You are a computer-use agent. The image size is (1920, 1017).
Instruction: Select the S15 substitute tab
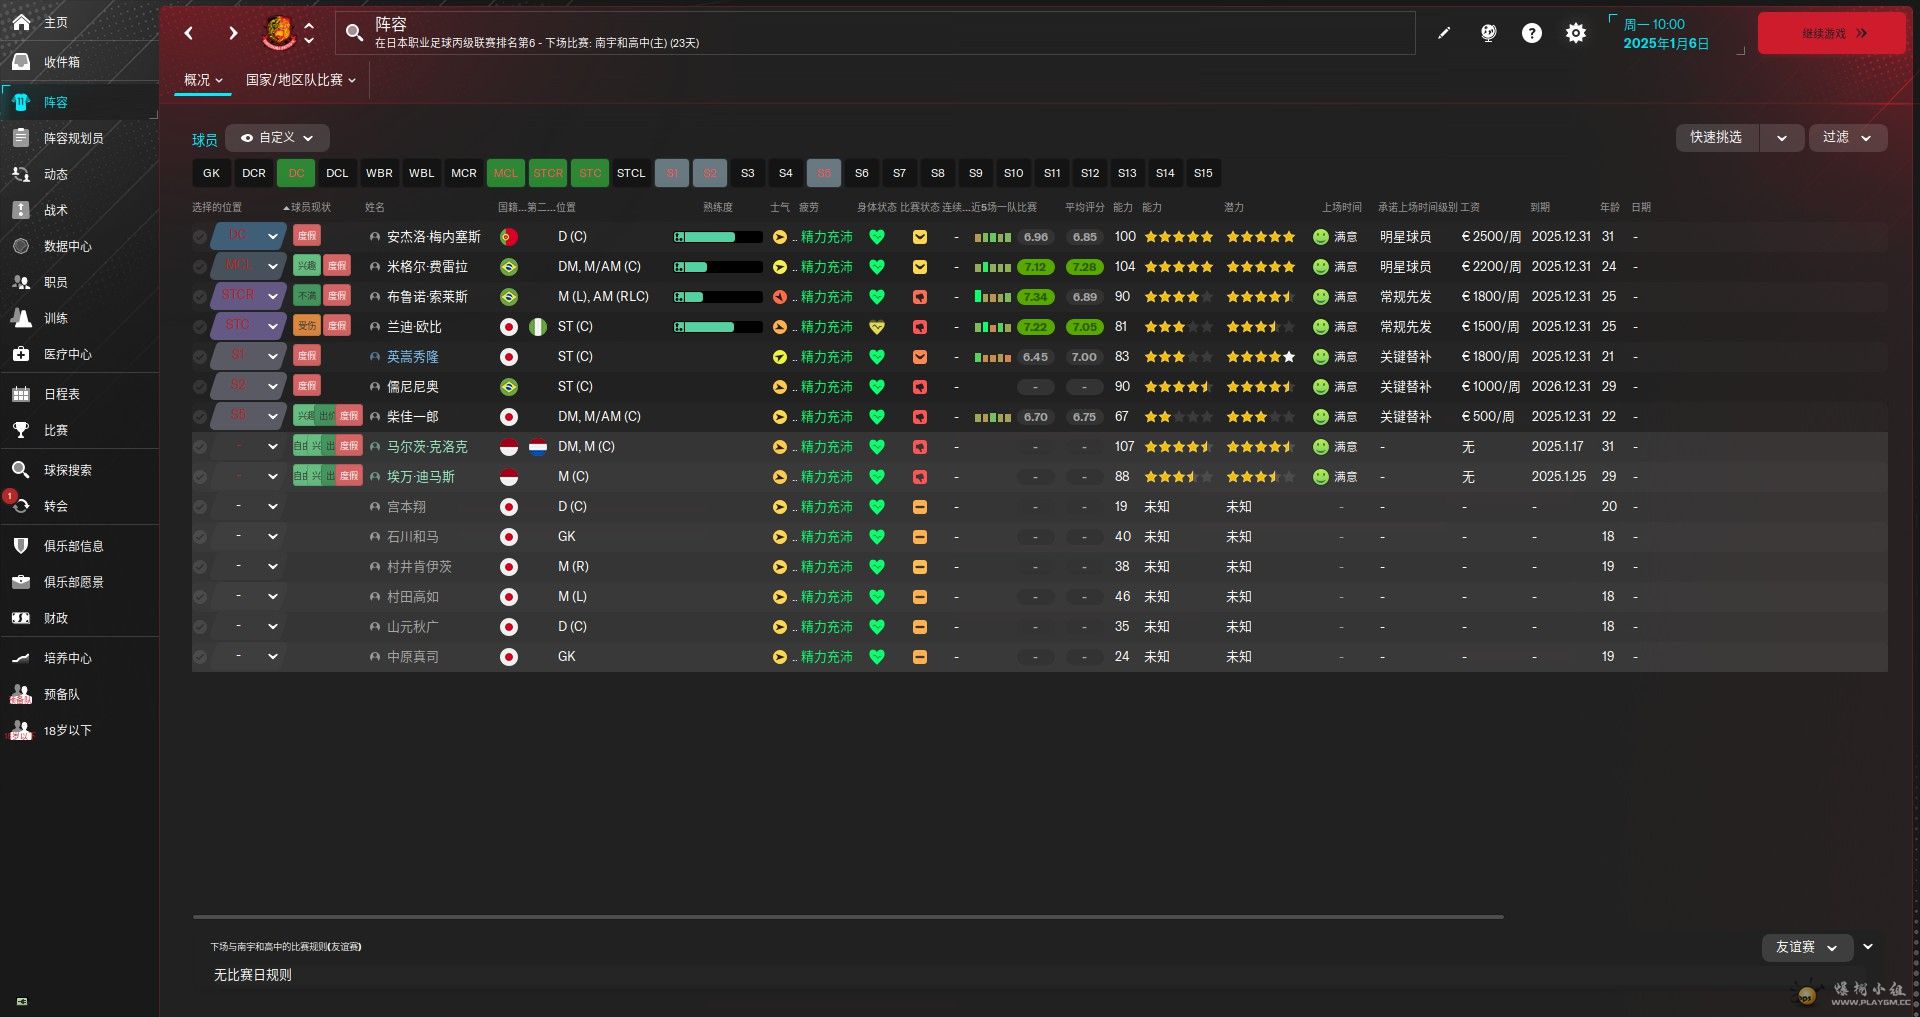coord(1203,173)
